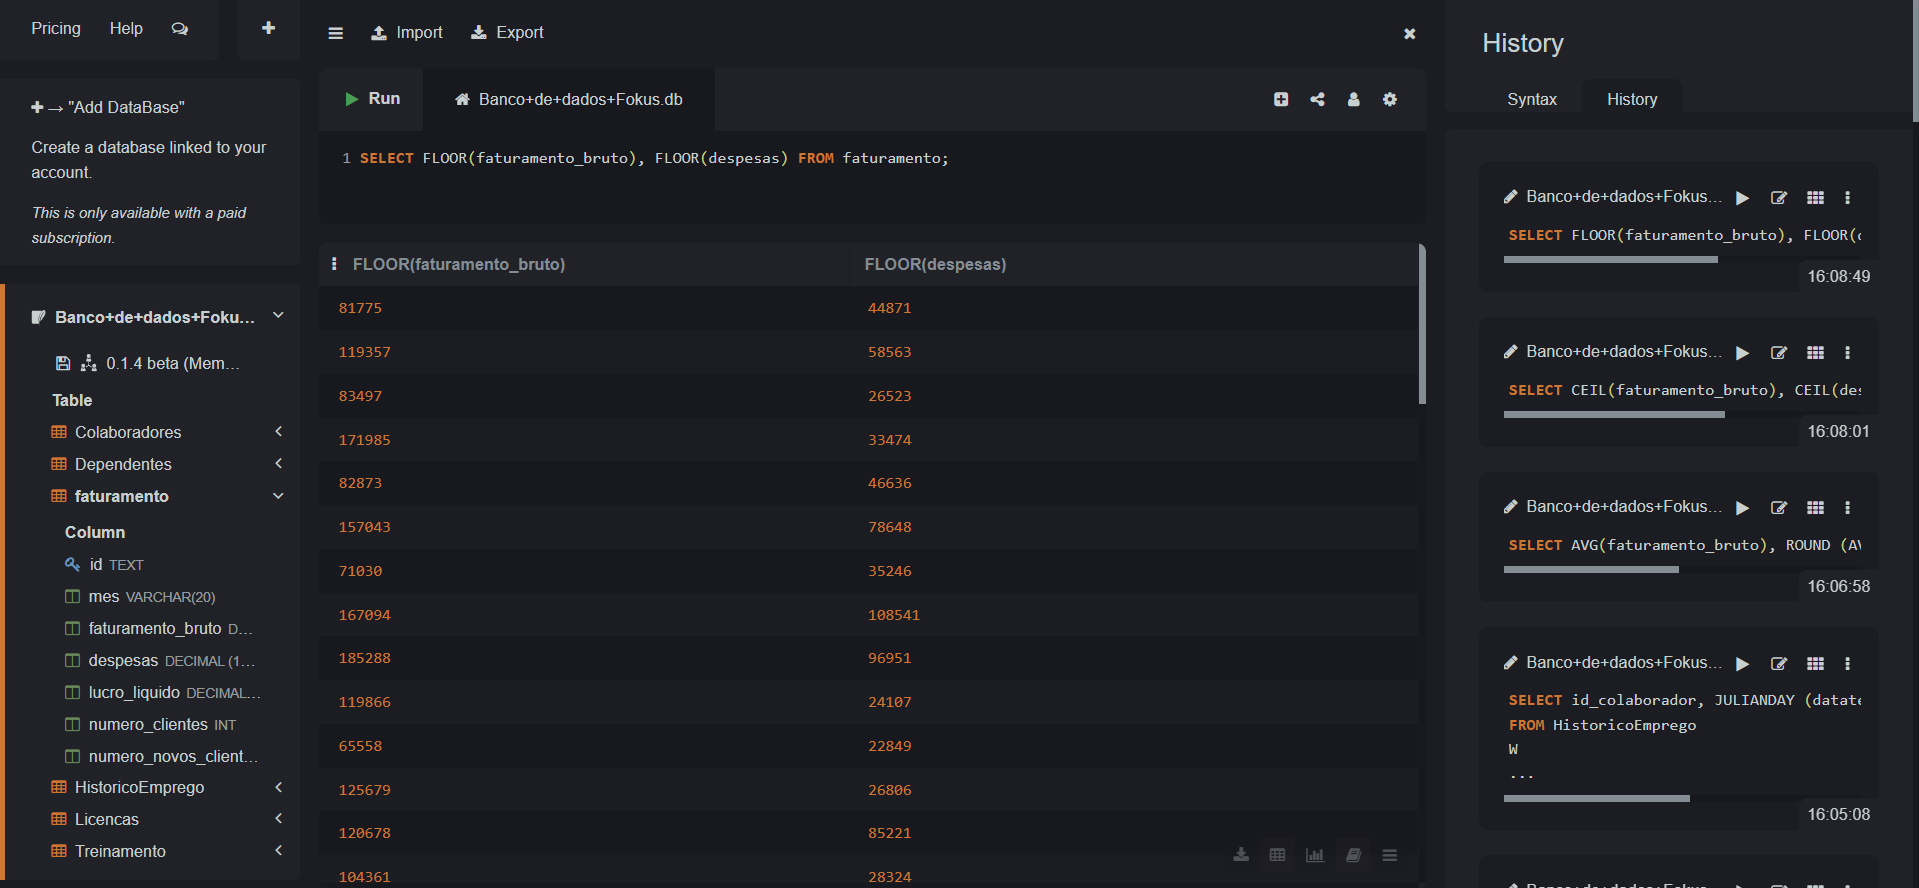Edit the 16:08:49 history query
1919x888 pixels.
click(x=1779, y=198)
